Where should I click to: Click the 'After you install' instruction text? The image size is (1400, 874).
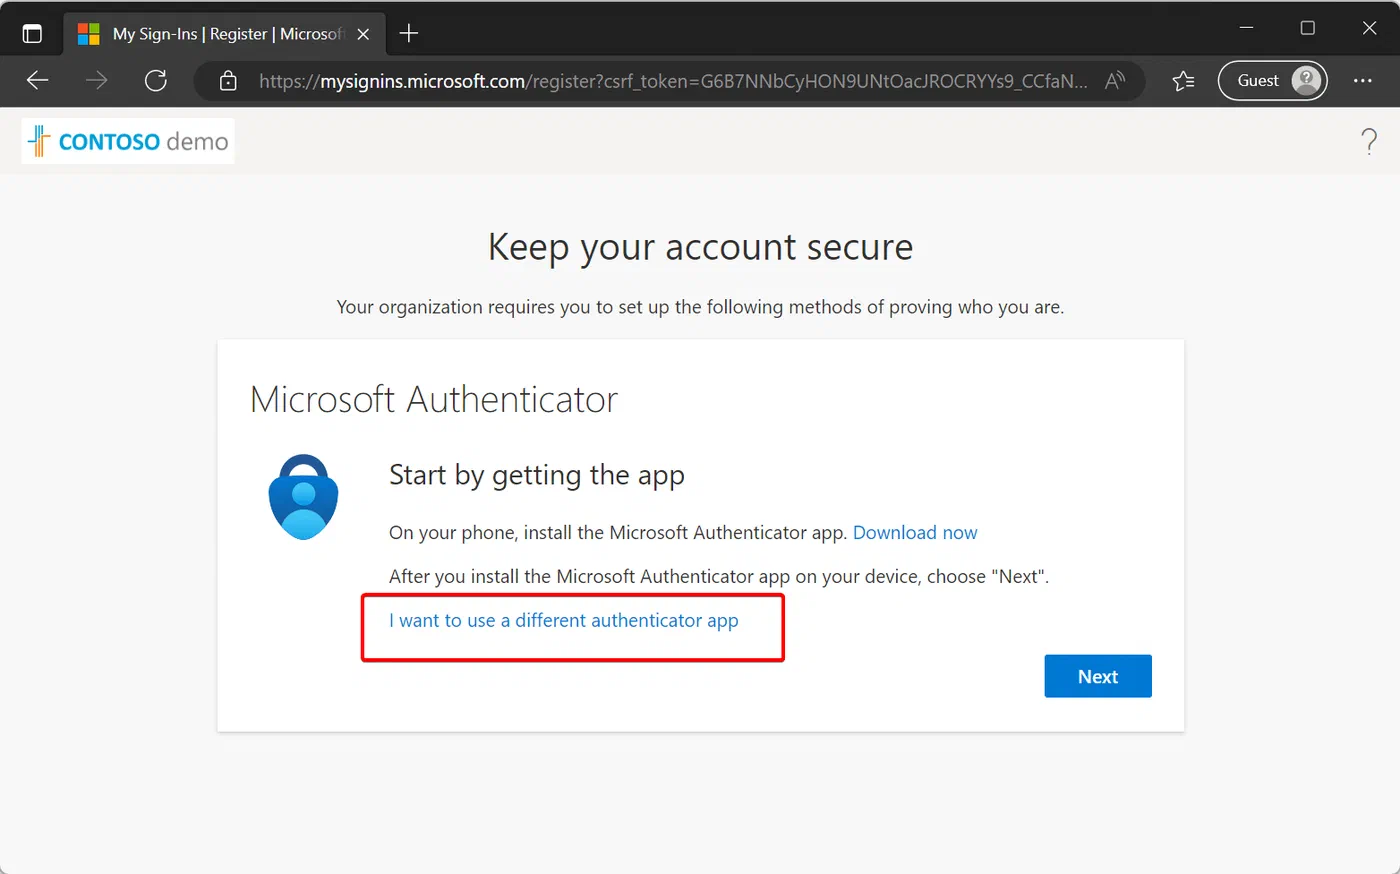tap(719, 577)
